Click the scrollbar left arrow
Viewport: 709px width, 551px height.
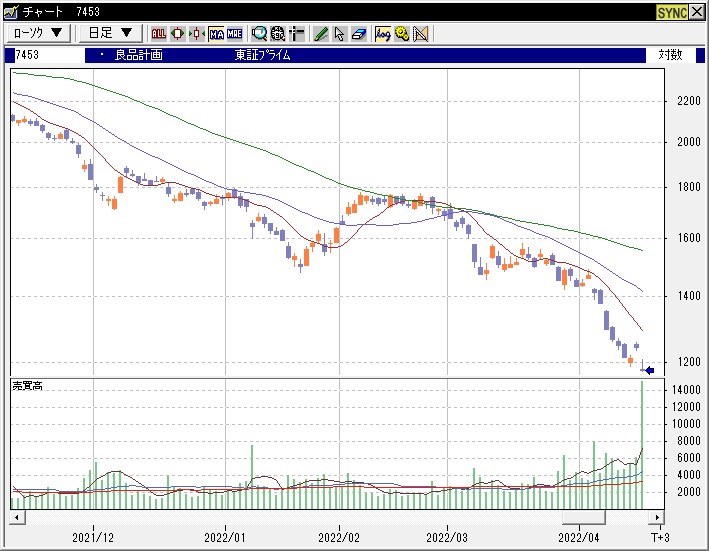coord(16,517)
